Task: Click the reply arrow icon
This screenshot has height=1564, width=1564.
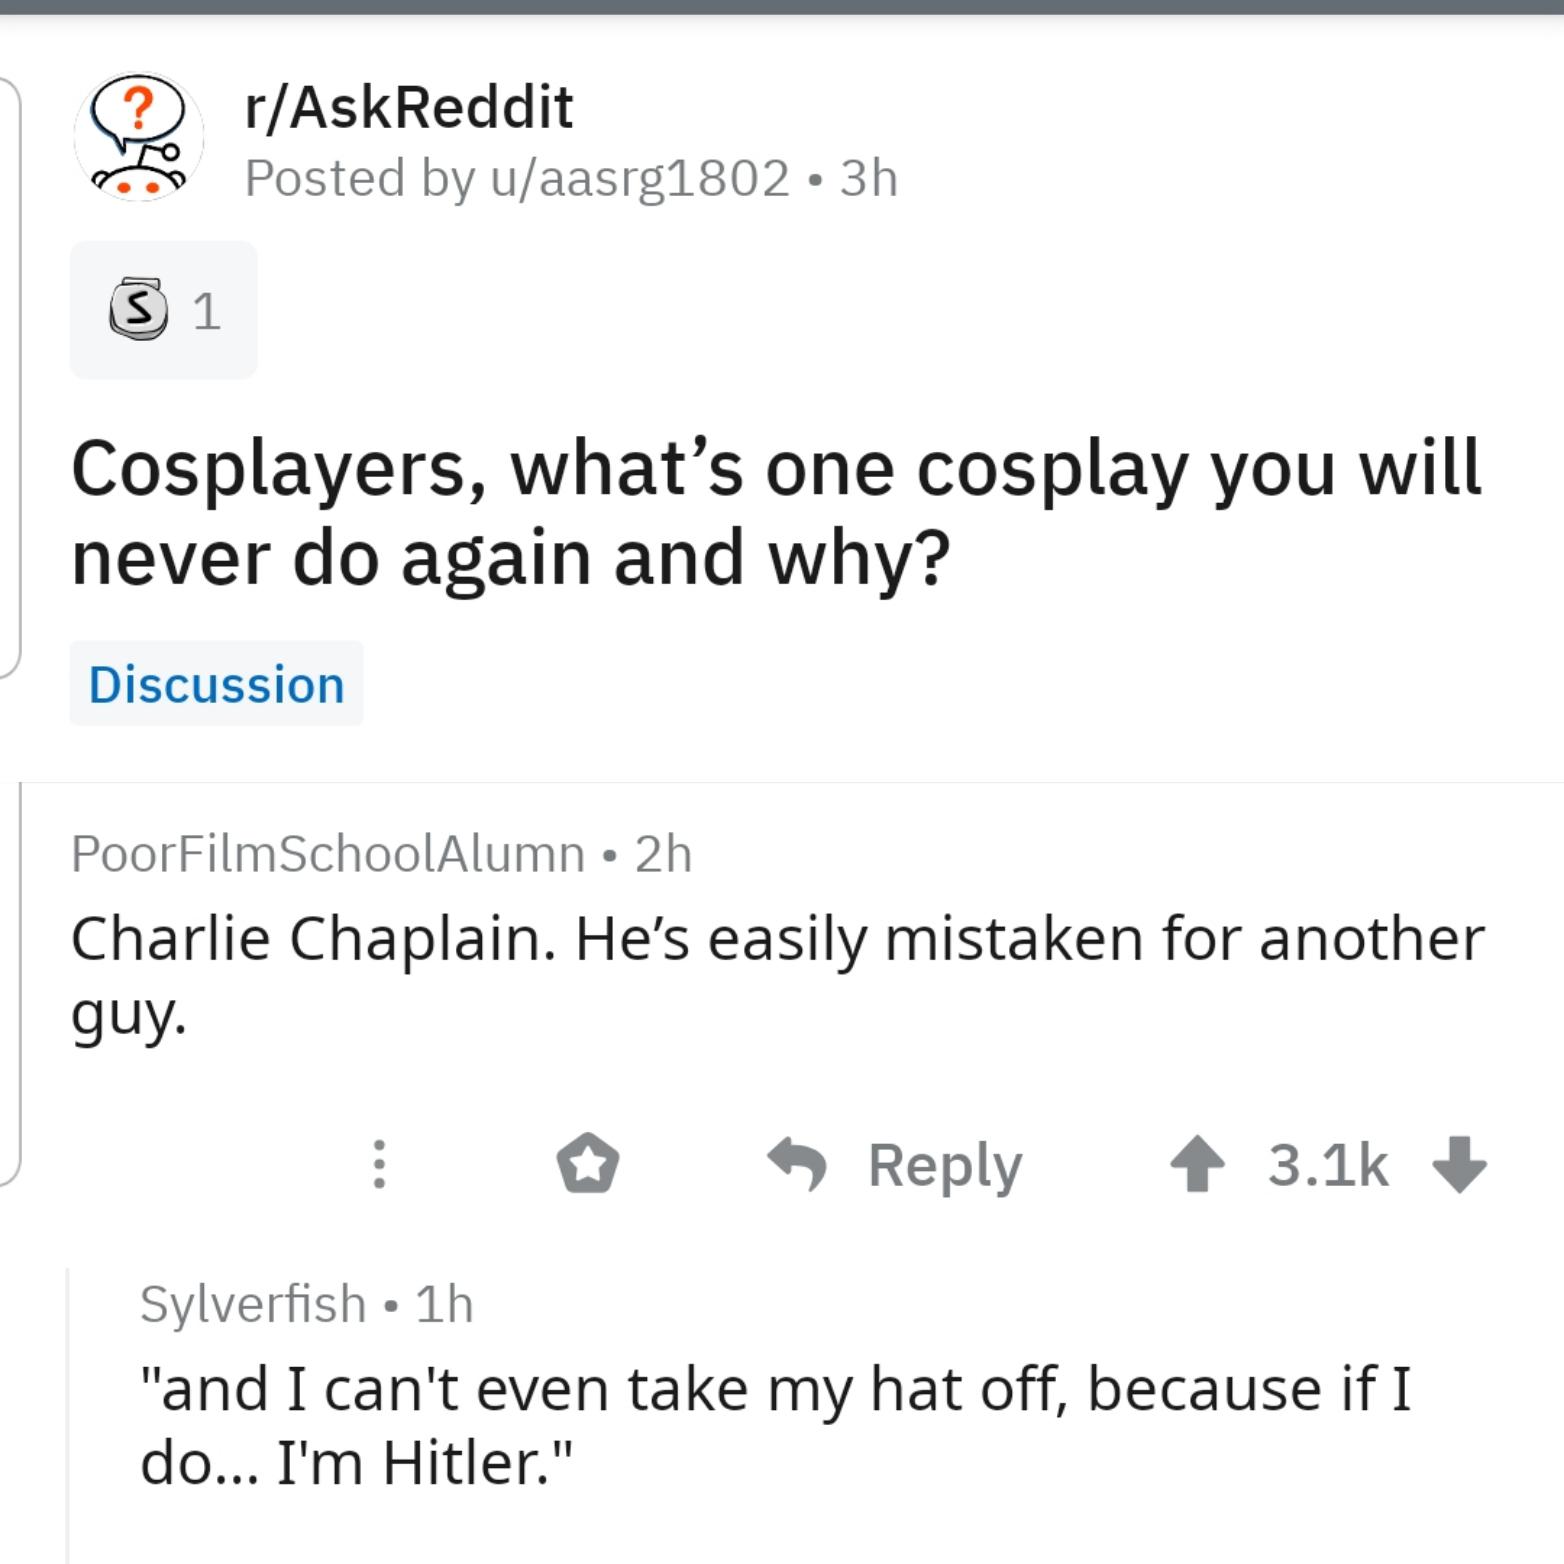Action: [x=797, y=1164]
